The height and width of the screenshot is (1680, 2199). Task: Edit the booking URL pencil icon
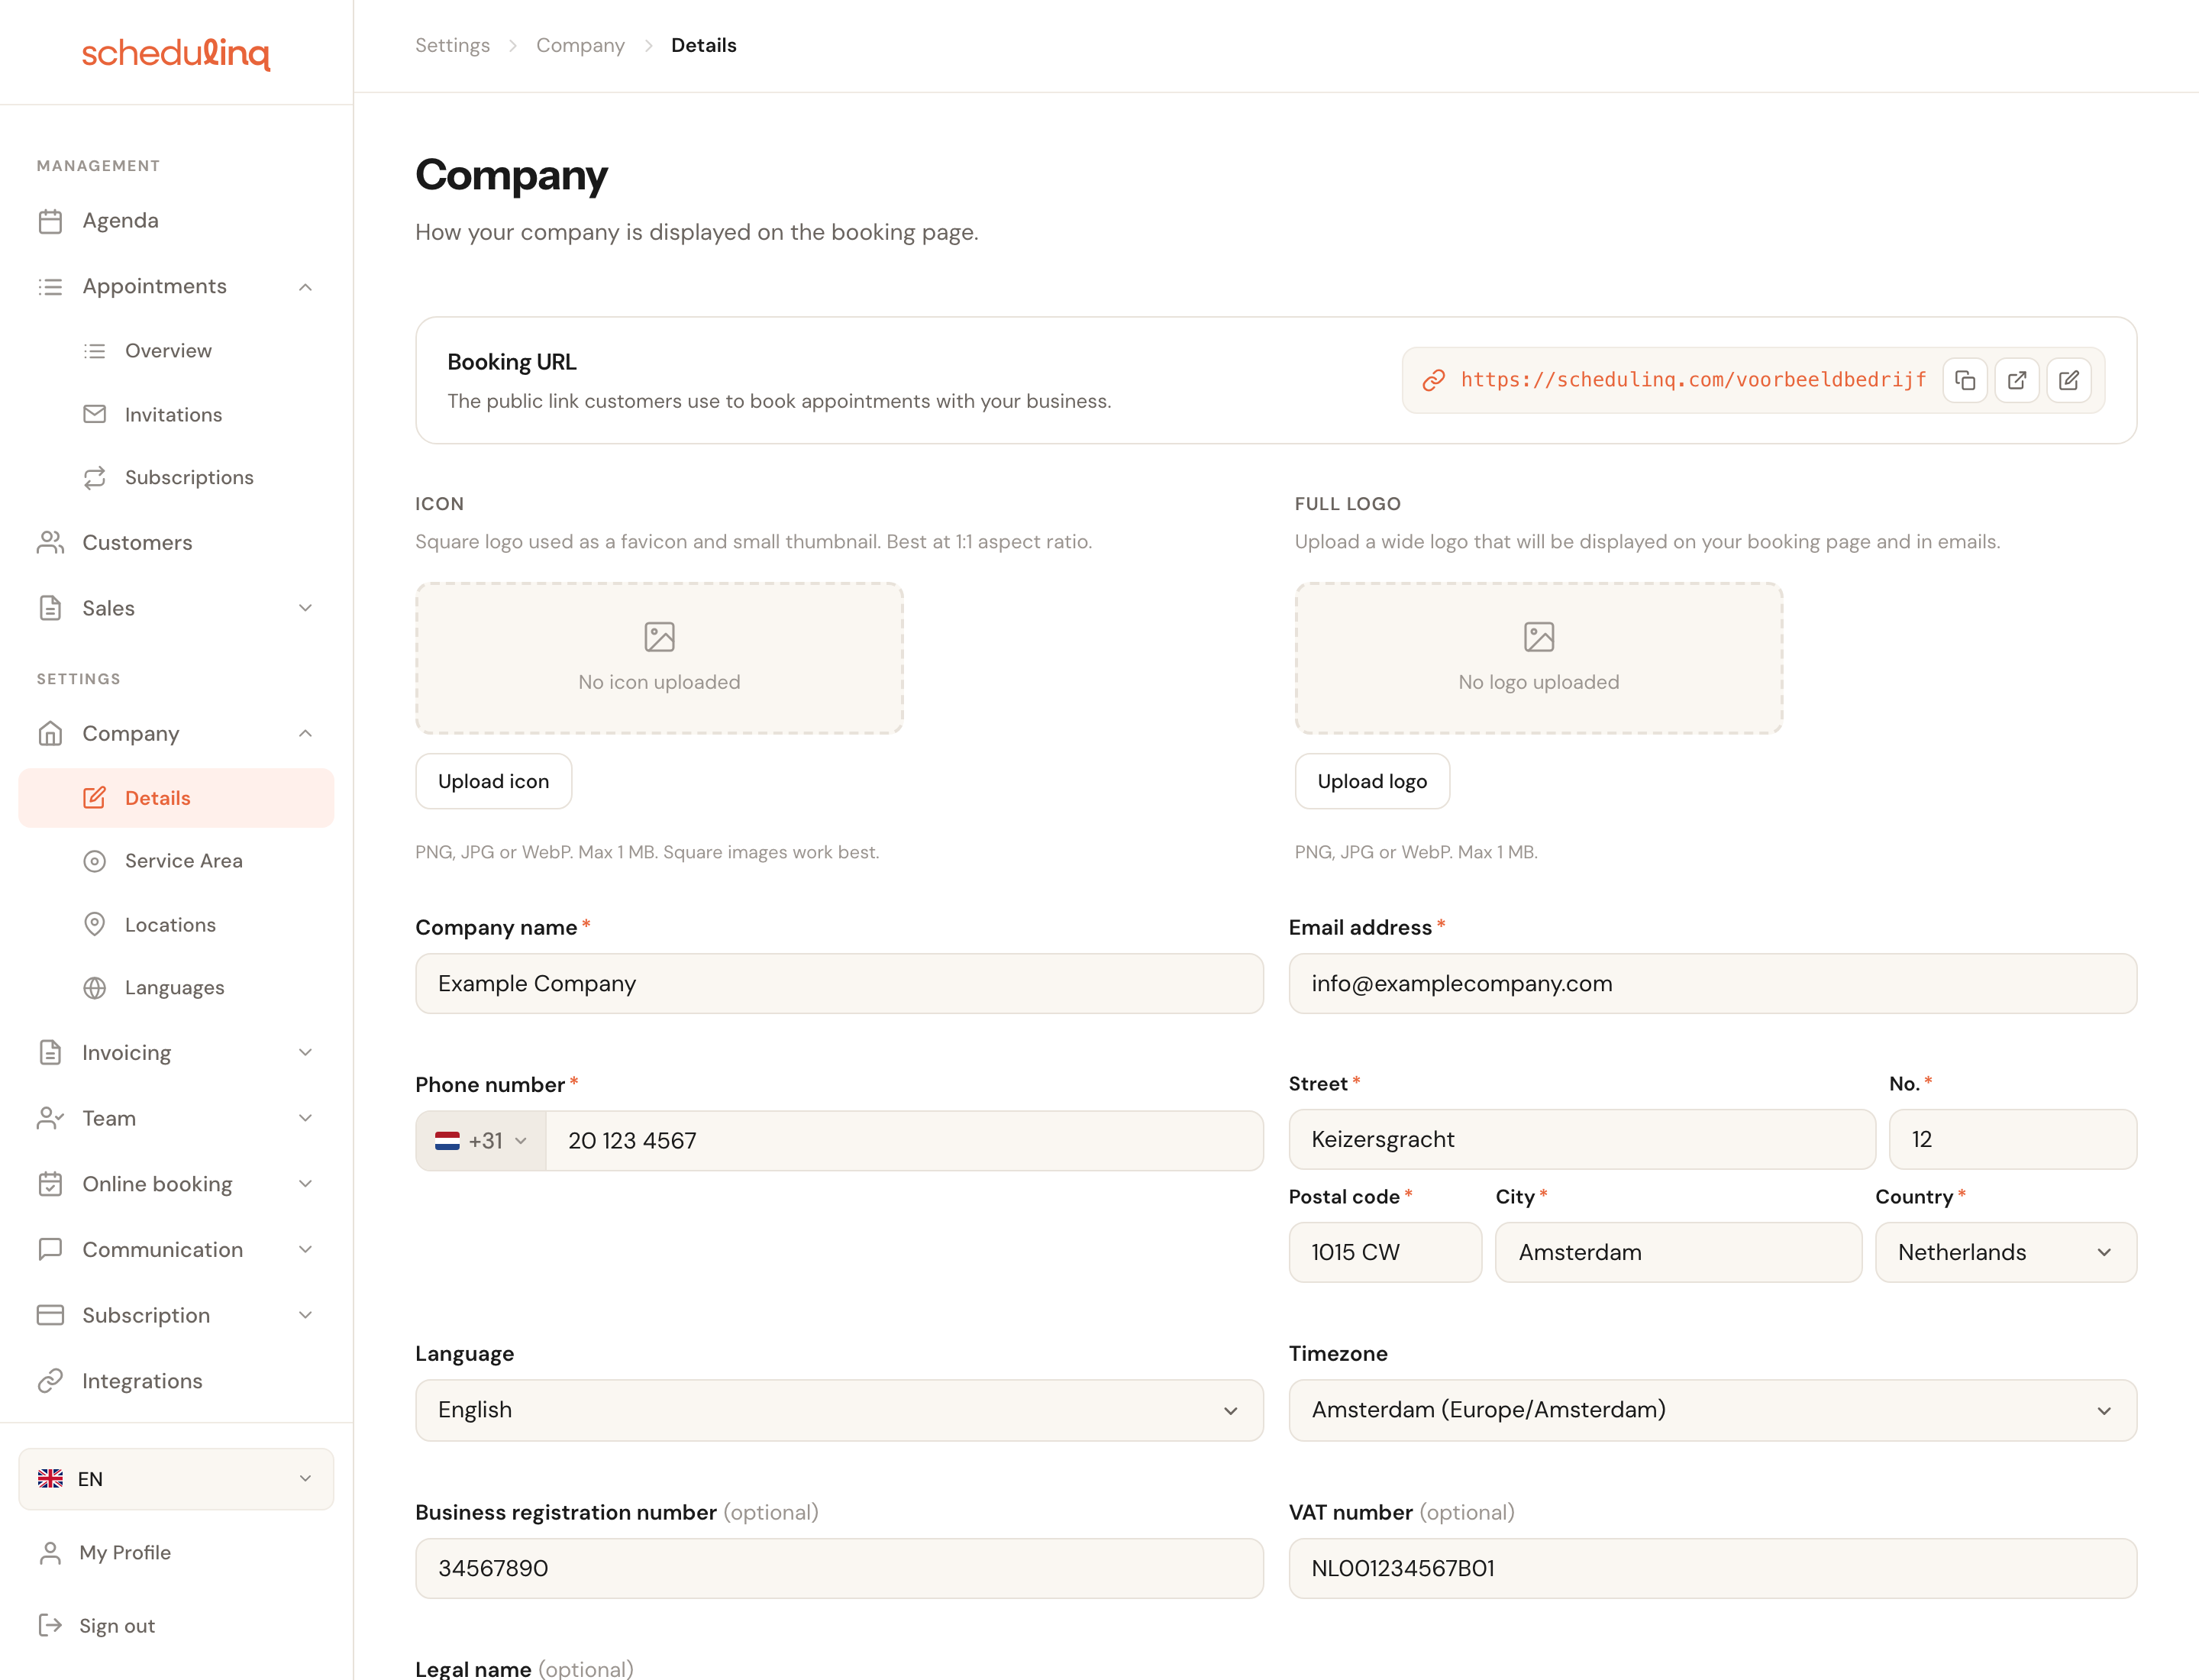click(x=2068, y=380)
